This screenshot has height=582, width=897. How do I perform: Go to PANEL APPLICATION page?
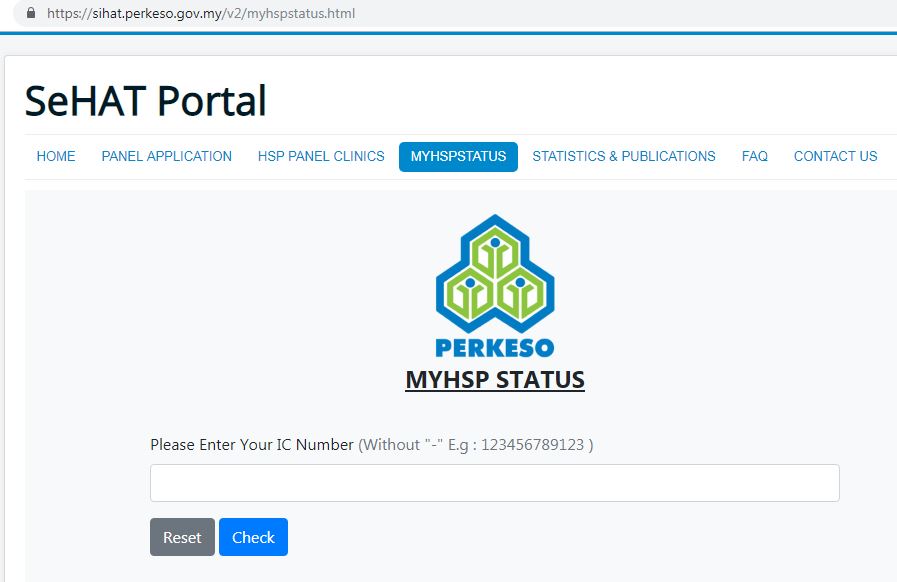click(166, 156)
